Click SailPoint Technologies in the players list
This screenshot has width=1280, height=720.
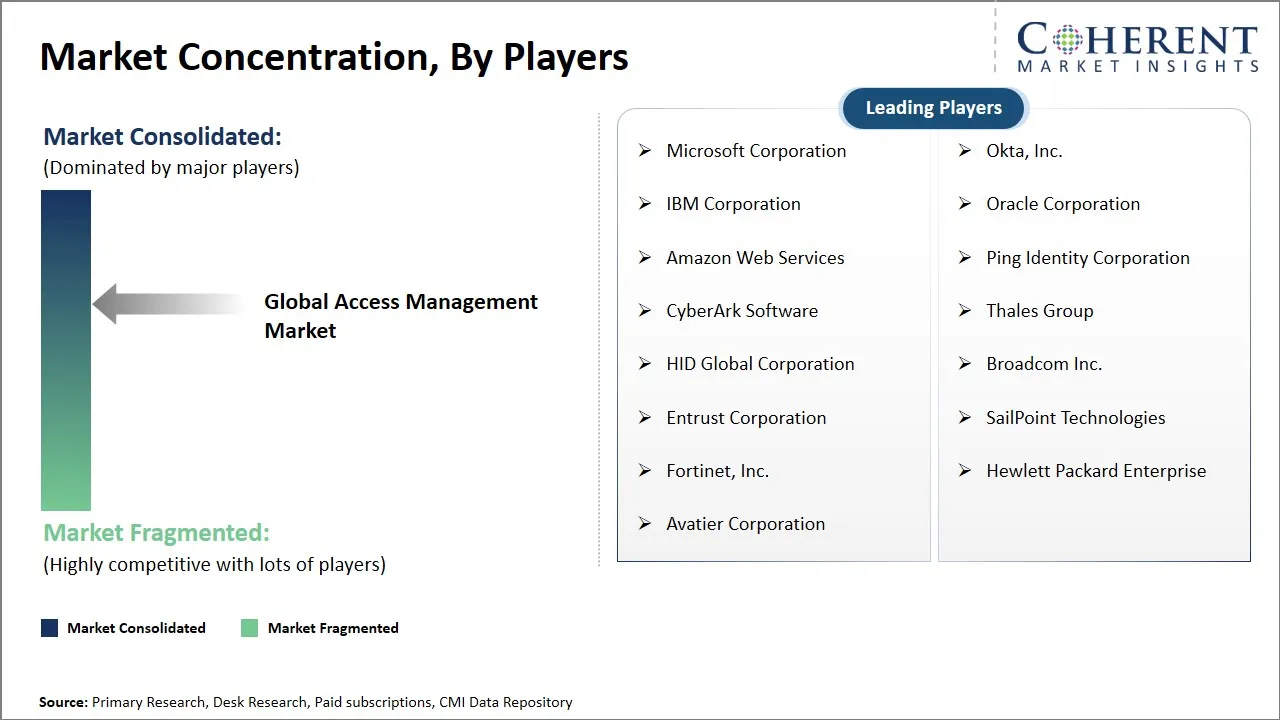[x=1075, y=417]
